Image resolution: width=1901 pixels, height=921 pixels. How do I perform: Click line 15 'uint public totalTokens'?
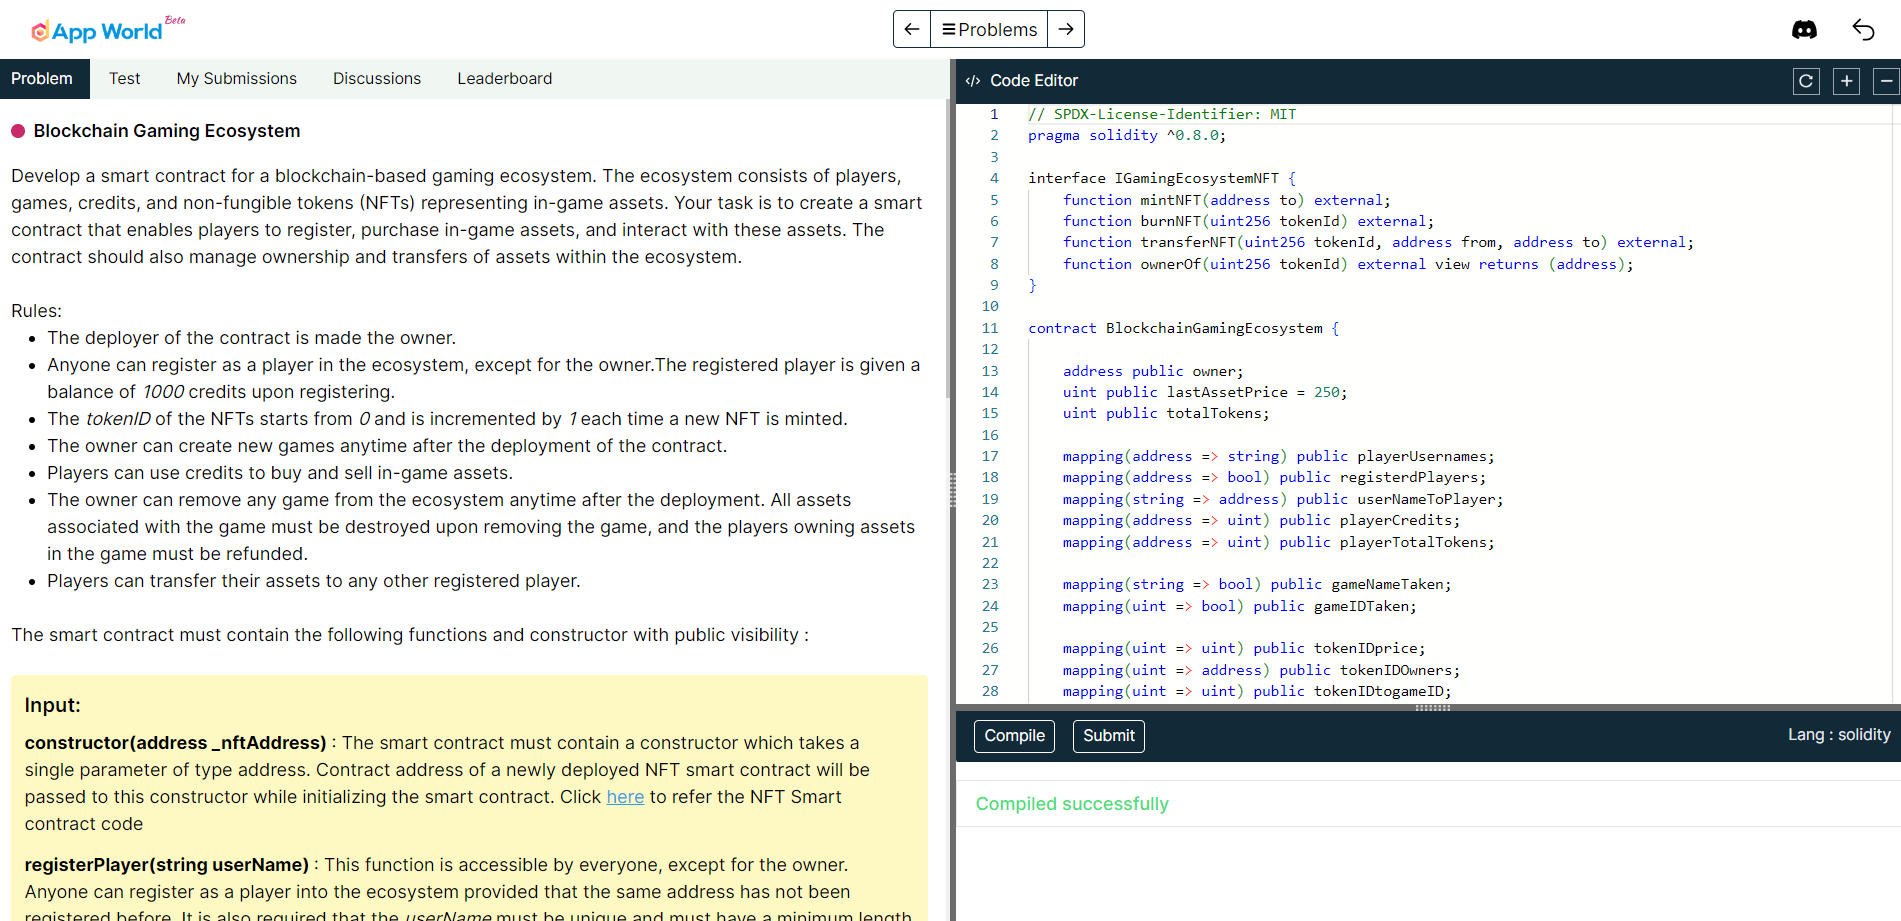coord(1166,413)
